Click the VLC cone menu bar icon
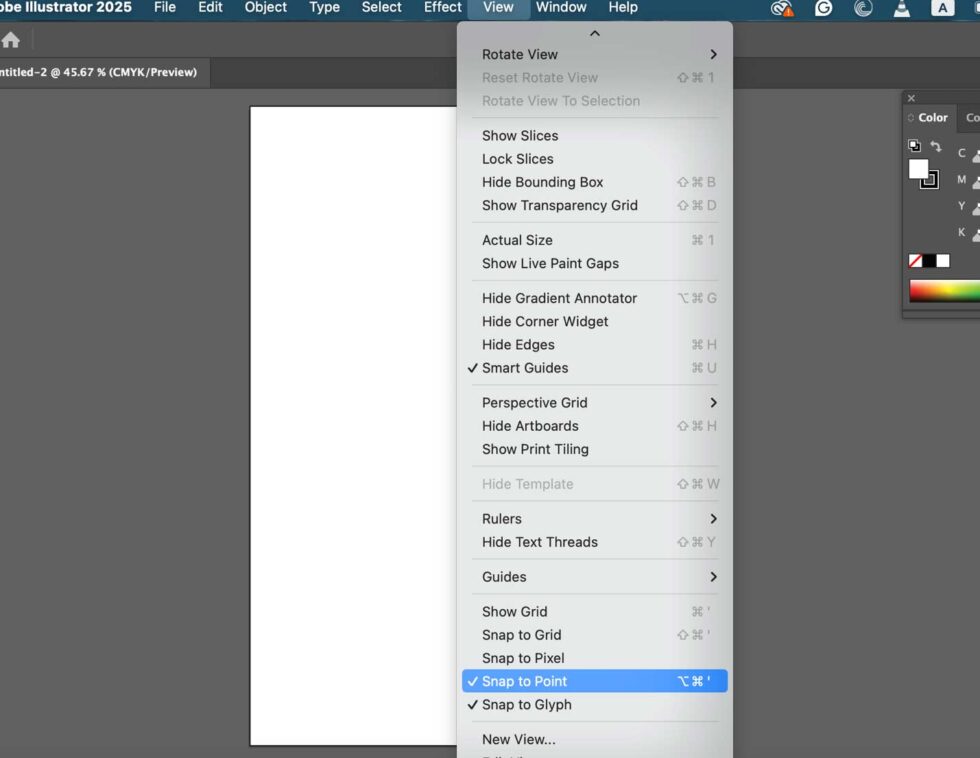 click(901, 8)
